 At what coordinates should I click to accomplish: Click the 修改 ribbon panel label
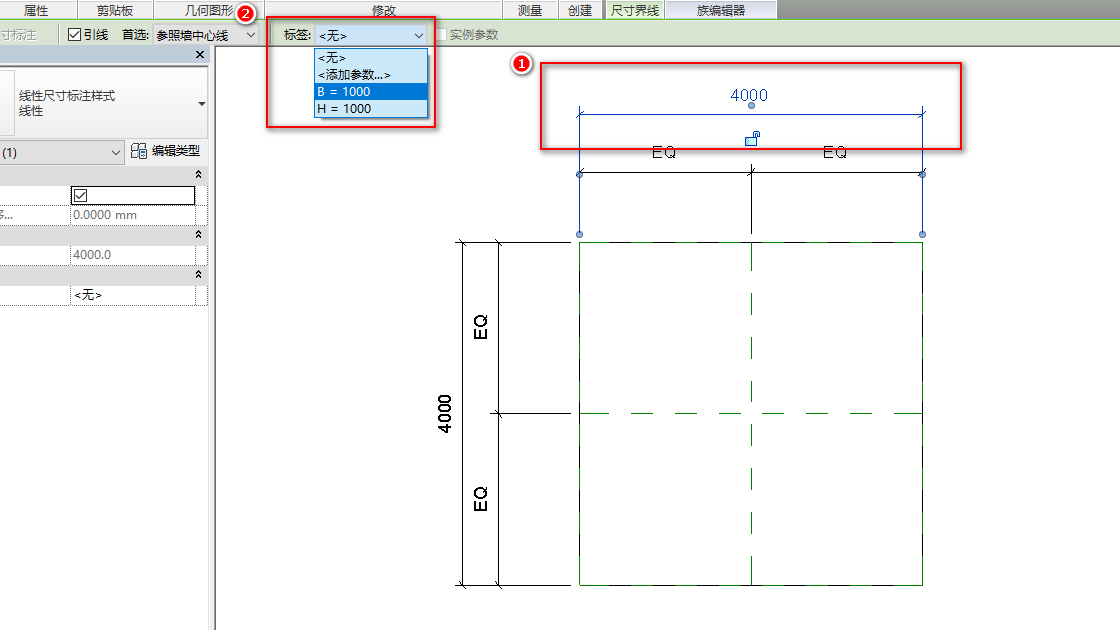tap(384, 10)
